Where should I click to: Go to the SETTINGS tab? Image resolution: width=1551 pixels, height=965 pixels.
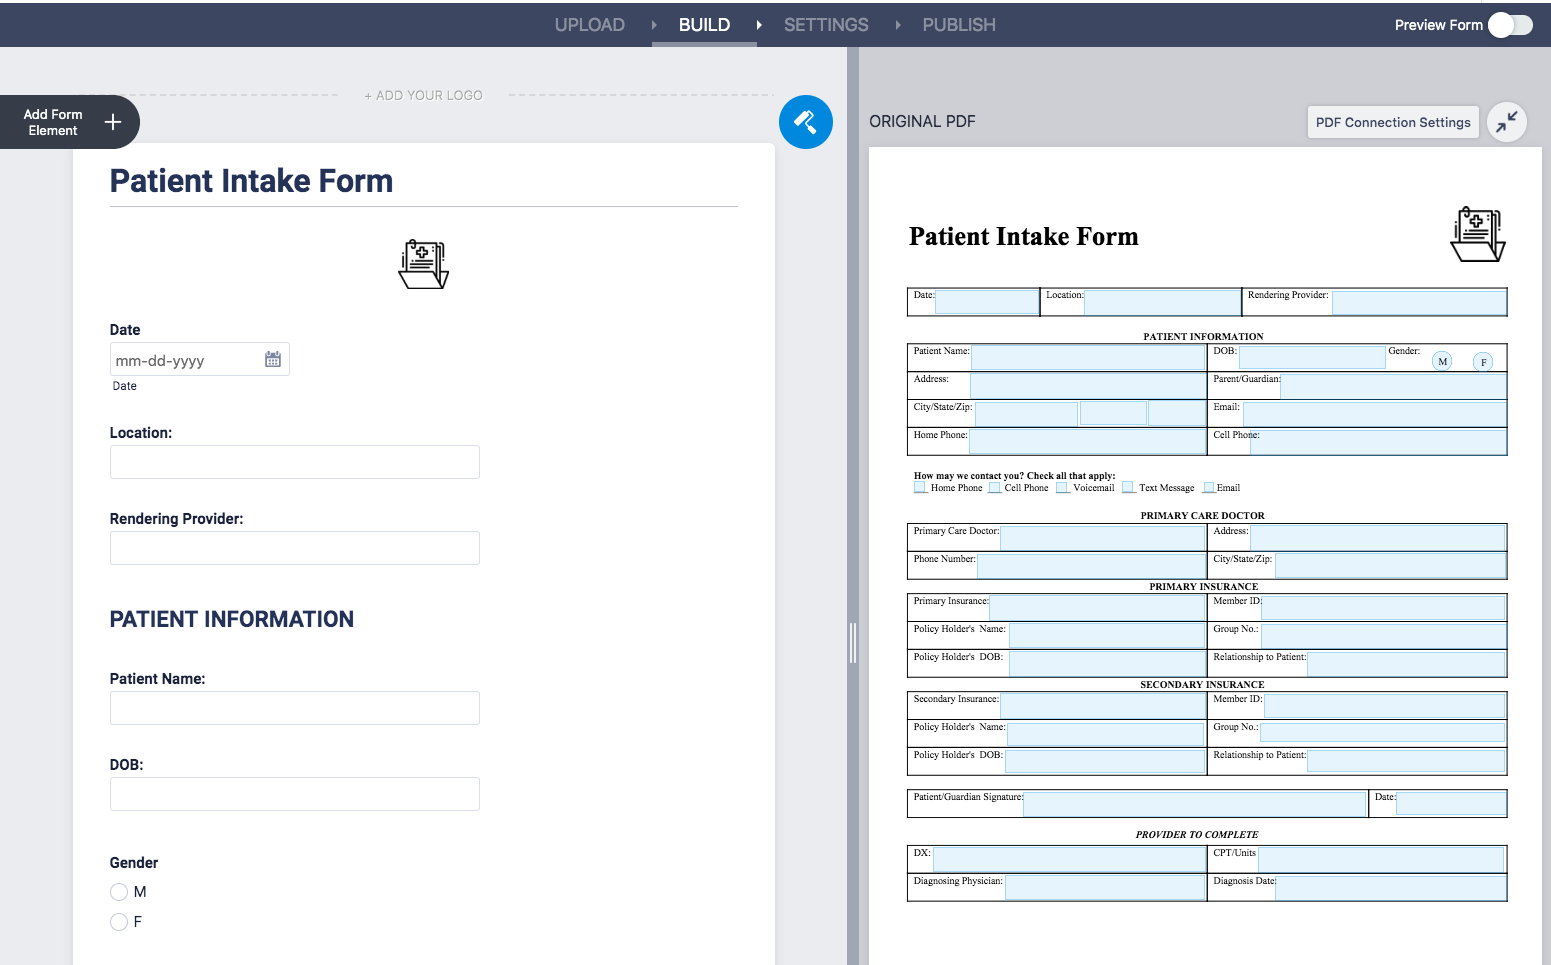pos(826,25)
